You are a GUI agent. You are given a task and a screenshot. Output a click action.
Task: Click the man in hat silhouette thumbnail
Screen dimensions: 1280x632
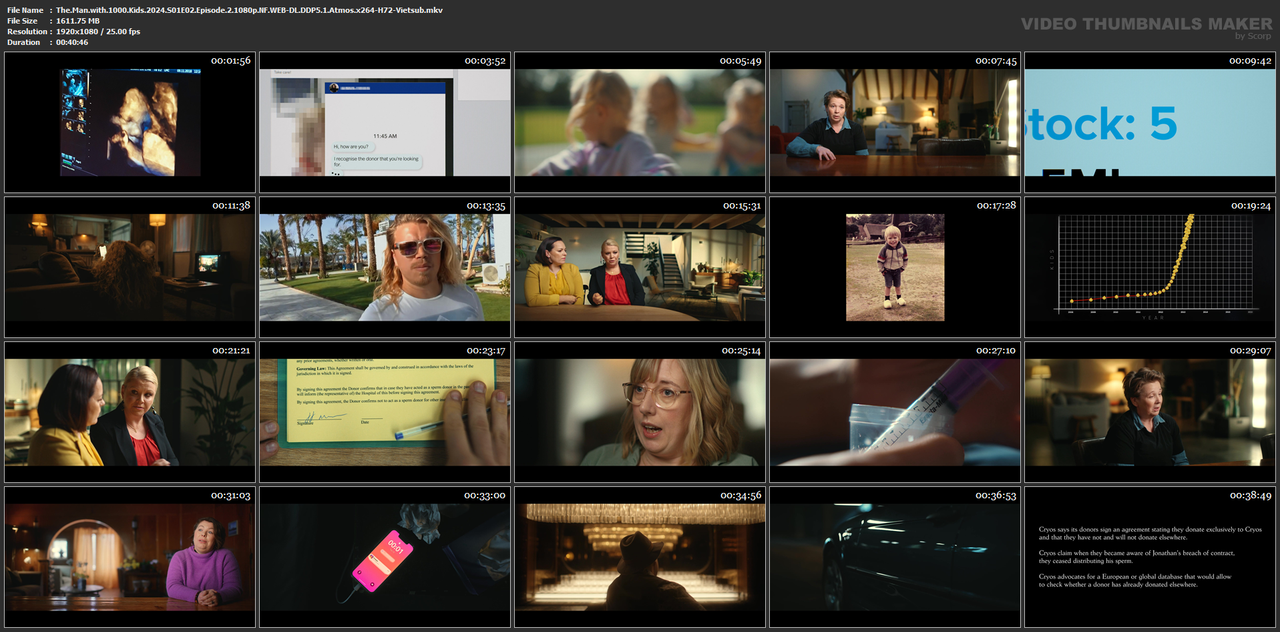tap(640, 557)
